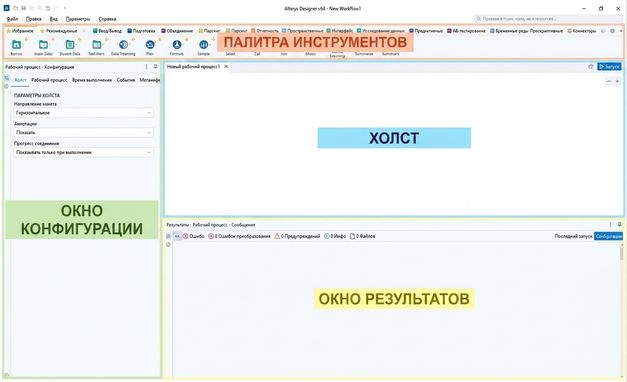Zoom in the canvas with plus button

[x=617, y=81]
